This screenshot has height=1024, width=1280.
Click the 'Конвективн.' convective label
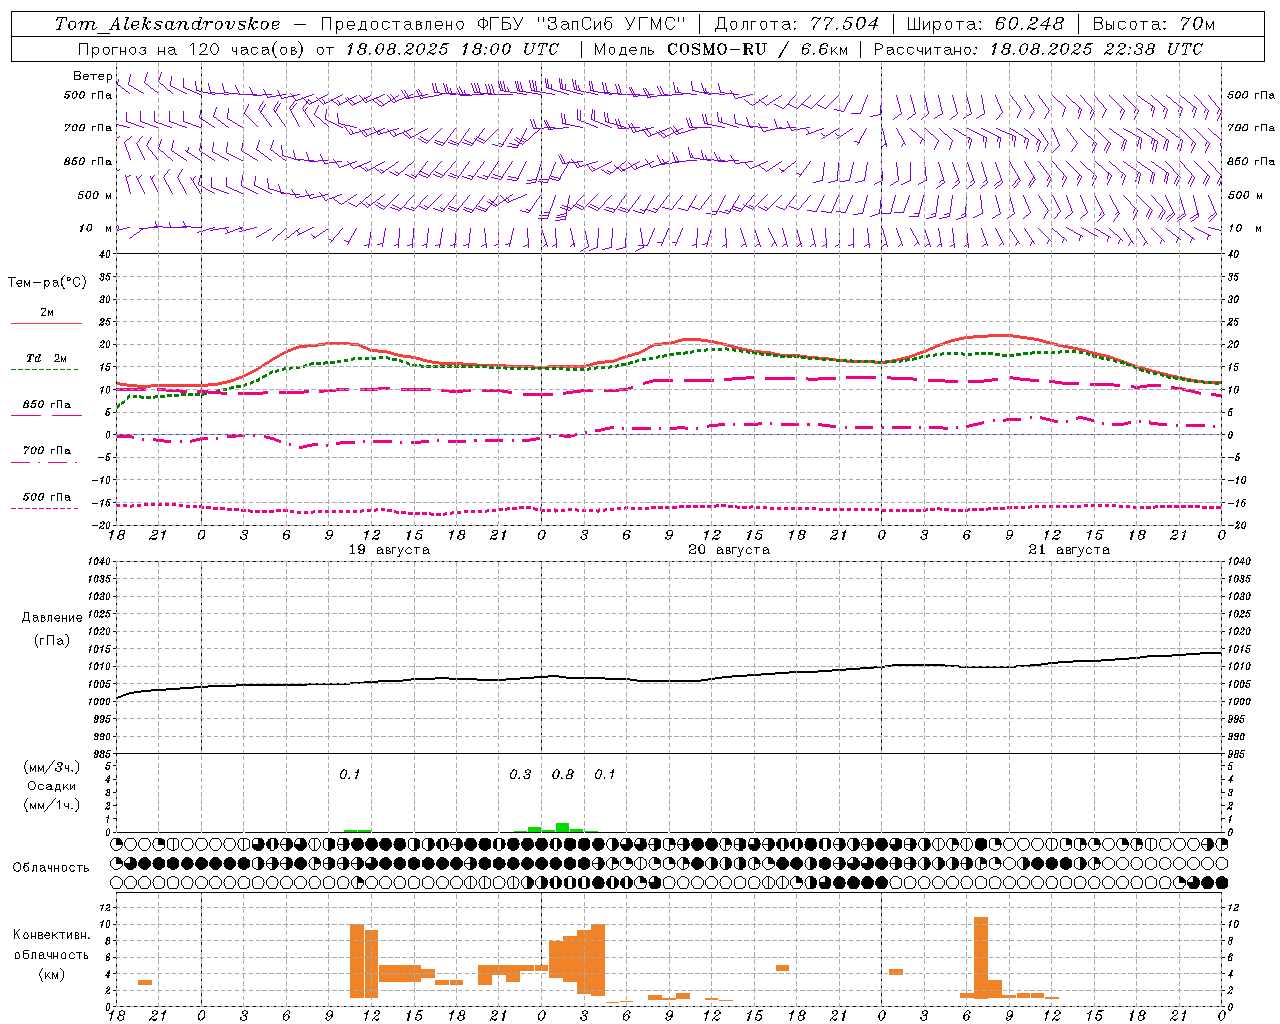pyautogui.click(x=51, y=935)
